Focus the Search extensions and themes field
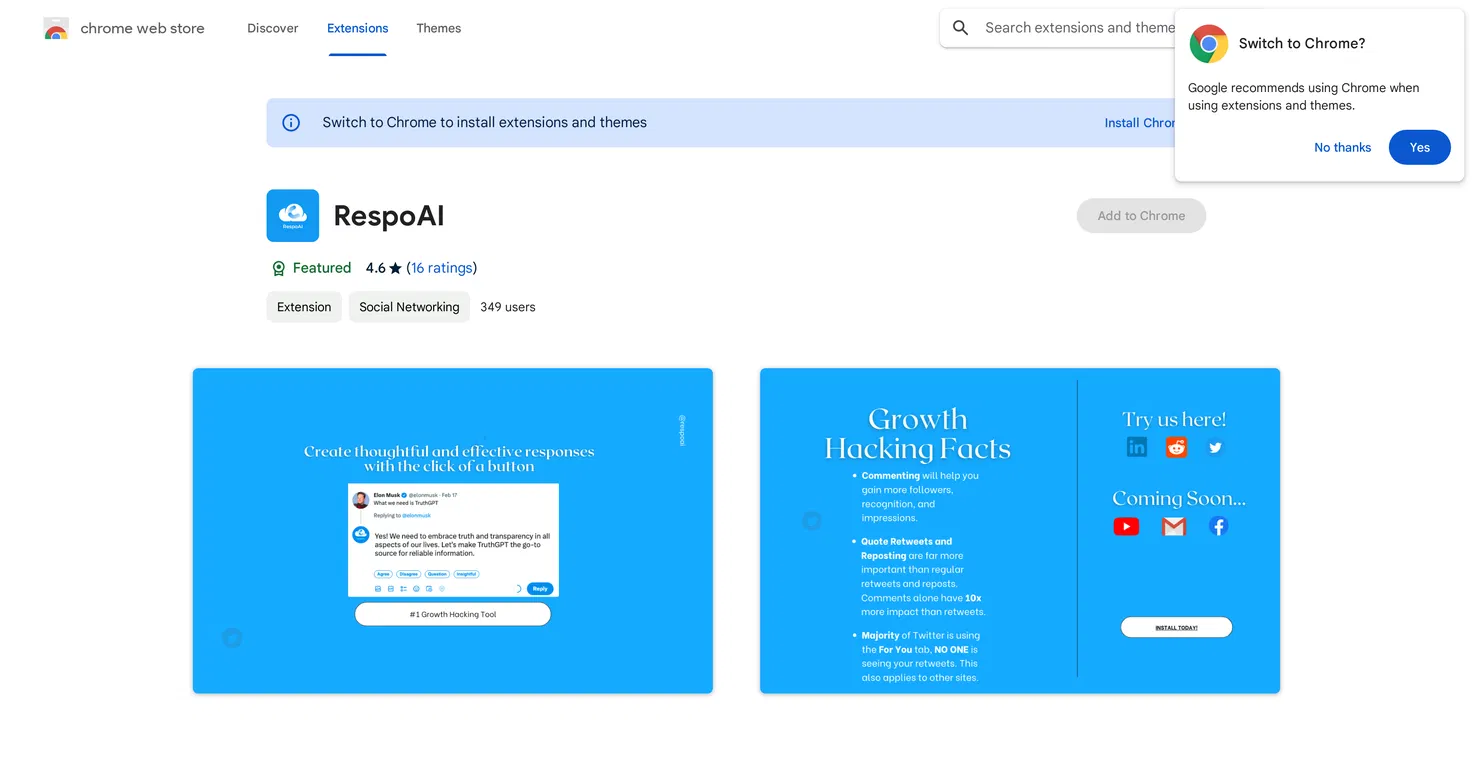This screenshot has height=768, width=1473. pos(1078,28)
